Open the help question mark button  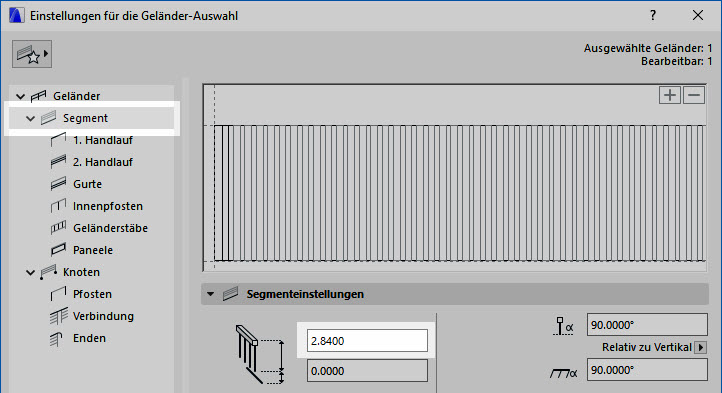(x=653, y=15)
